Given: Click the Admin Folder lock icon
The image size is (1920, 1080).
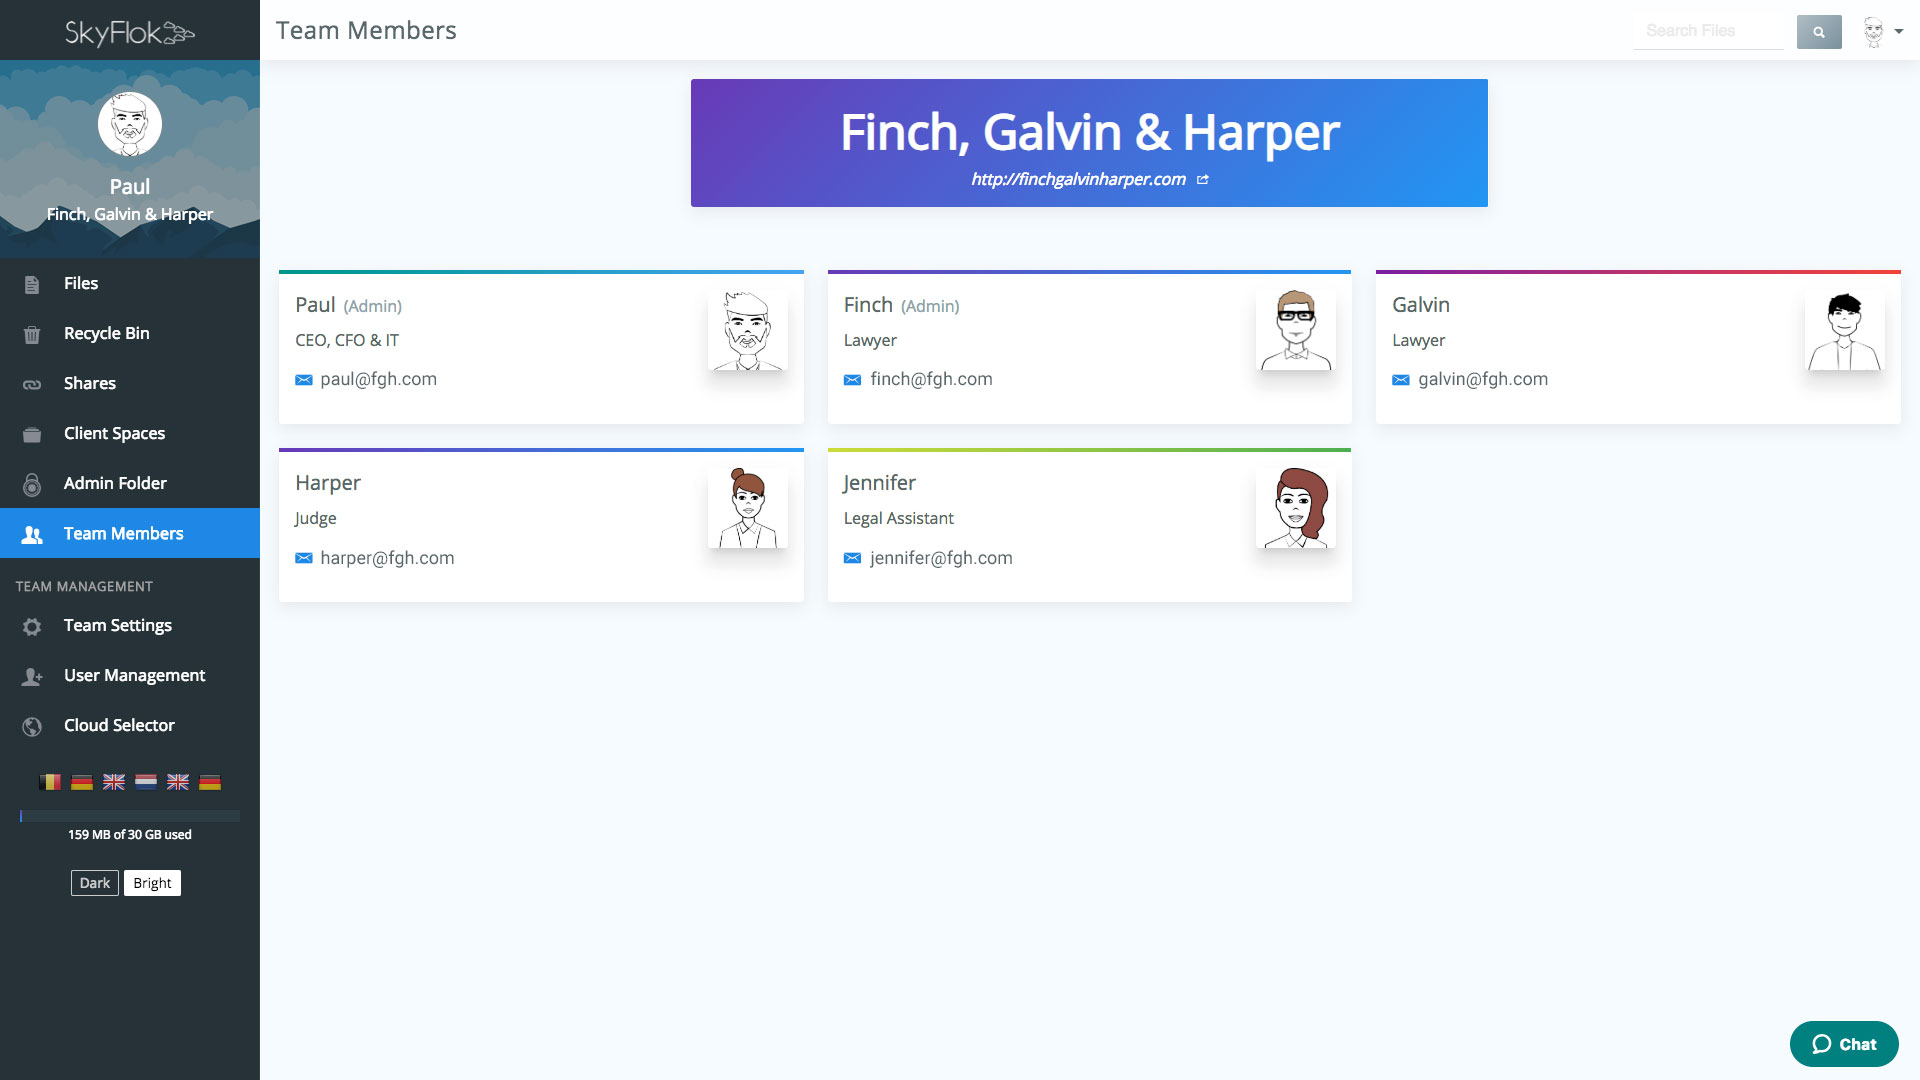Looking at the screenshot, I should tap(32, 484).
